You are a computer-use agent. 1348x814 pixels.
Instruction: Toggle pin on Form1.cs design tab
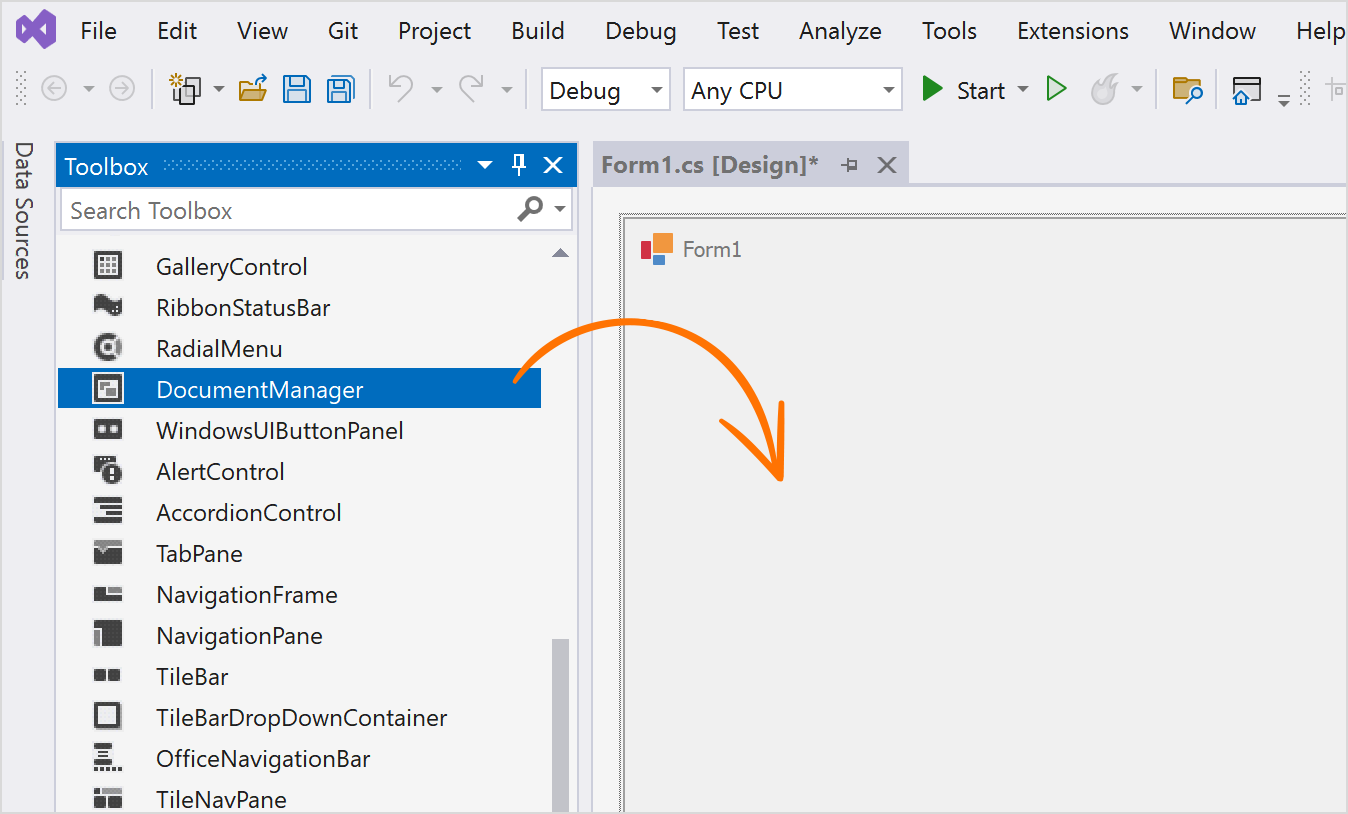850,165
